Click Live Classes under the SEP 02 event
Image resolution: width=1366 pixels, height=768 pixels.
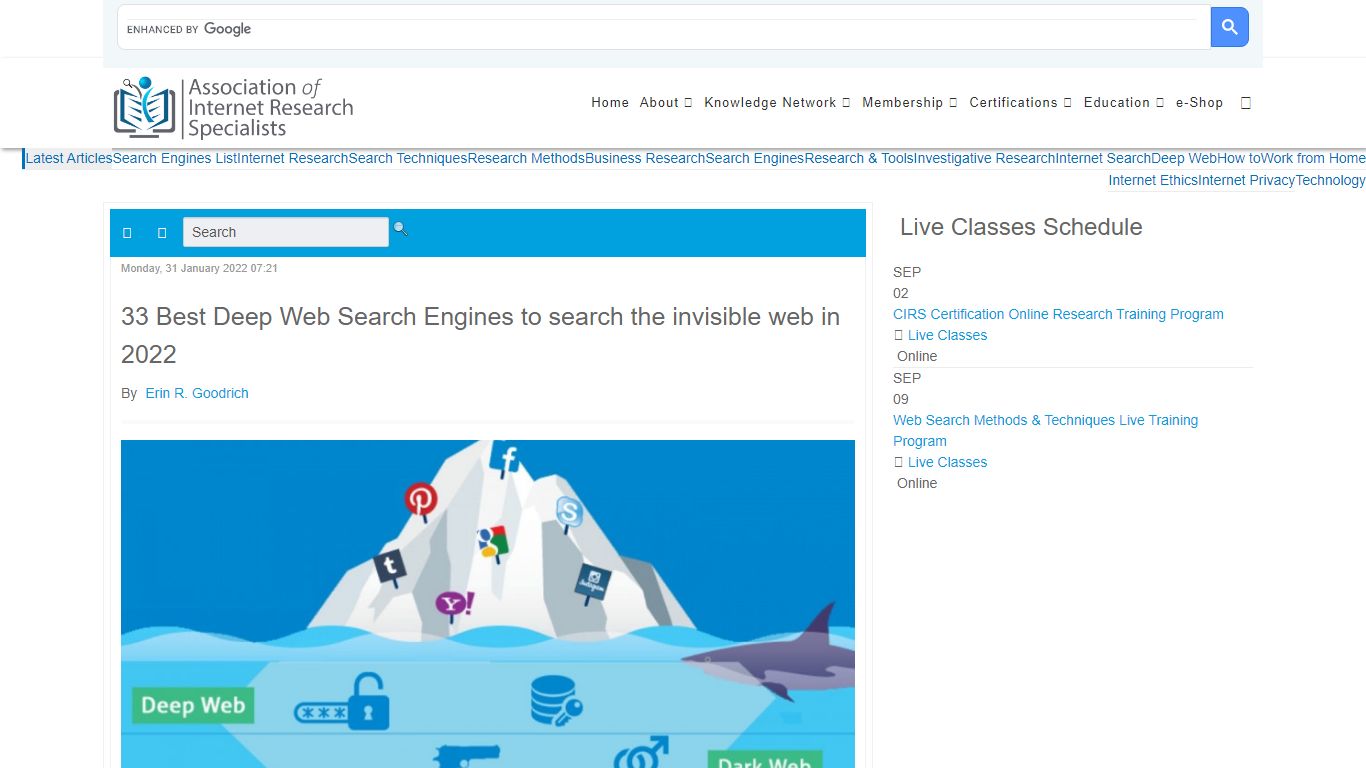point(947,335)
